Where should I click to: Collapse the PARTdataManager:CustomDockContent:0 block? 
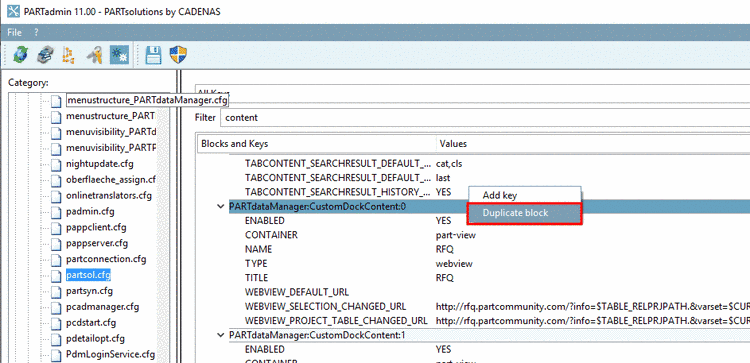[x=221, y=206]
